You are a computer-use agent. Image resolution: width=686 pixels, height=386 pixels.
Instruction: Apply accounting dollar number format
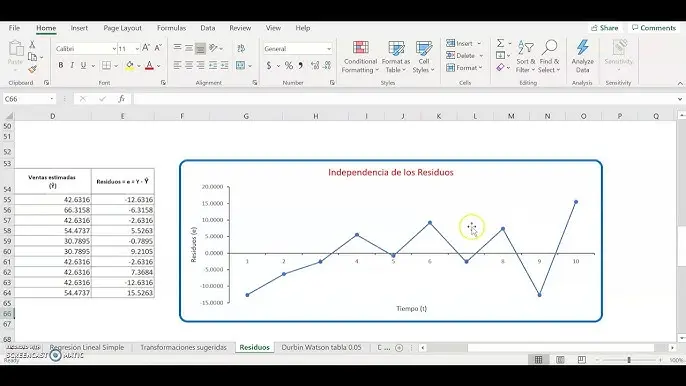point(269,66)
